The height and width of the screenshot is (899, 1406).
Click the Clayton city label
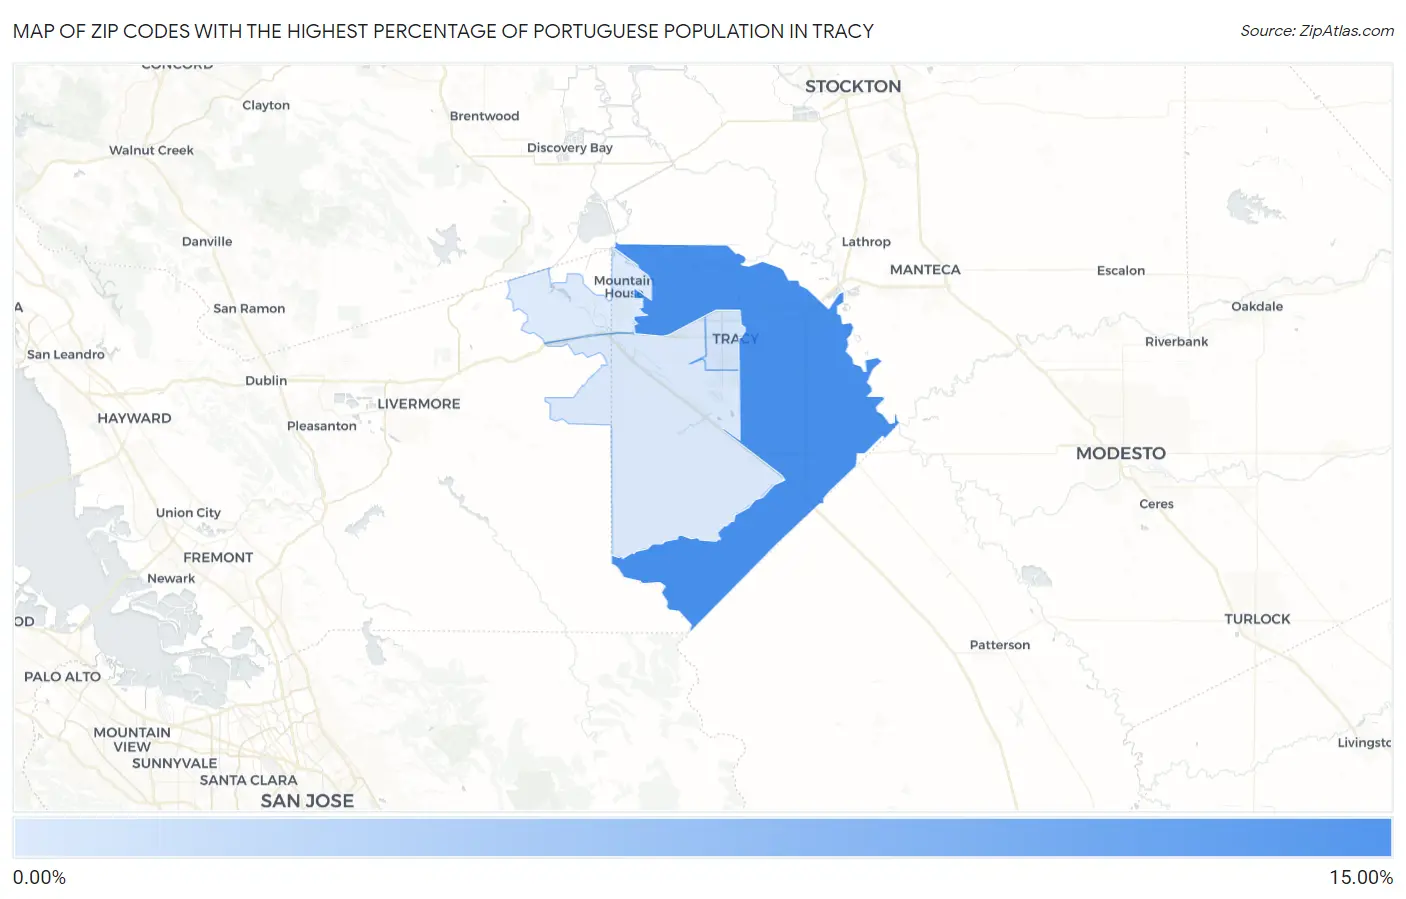coord(266,105)
